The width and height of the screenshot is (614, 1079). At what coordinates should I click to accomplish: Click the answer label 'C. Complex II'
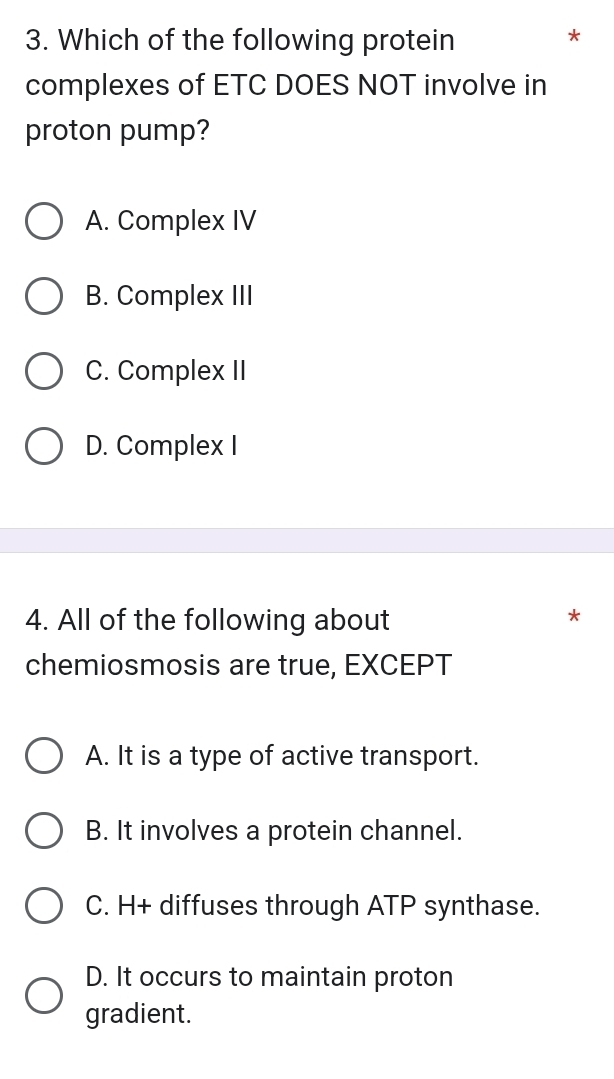click(x=165, y=371)
